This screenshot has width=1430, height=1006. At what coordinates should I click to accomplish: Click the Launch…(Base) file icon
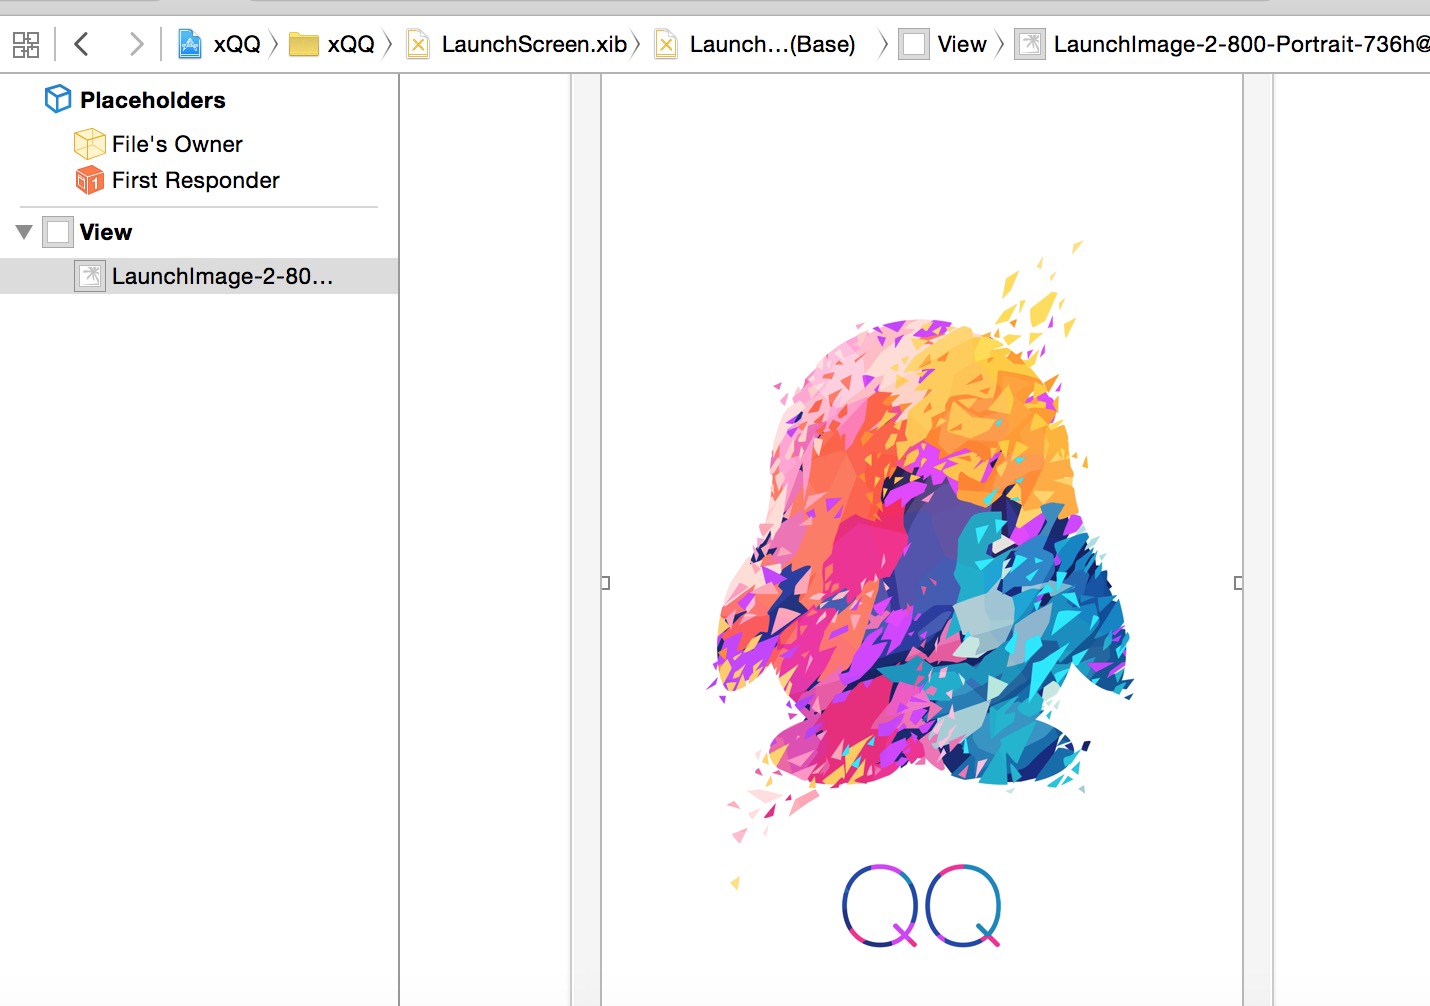pos(666,44)
